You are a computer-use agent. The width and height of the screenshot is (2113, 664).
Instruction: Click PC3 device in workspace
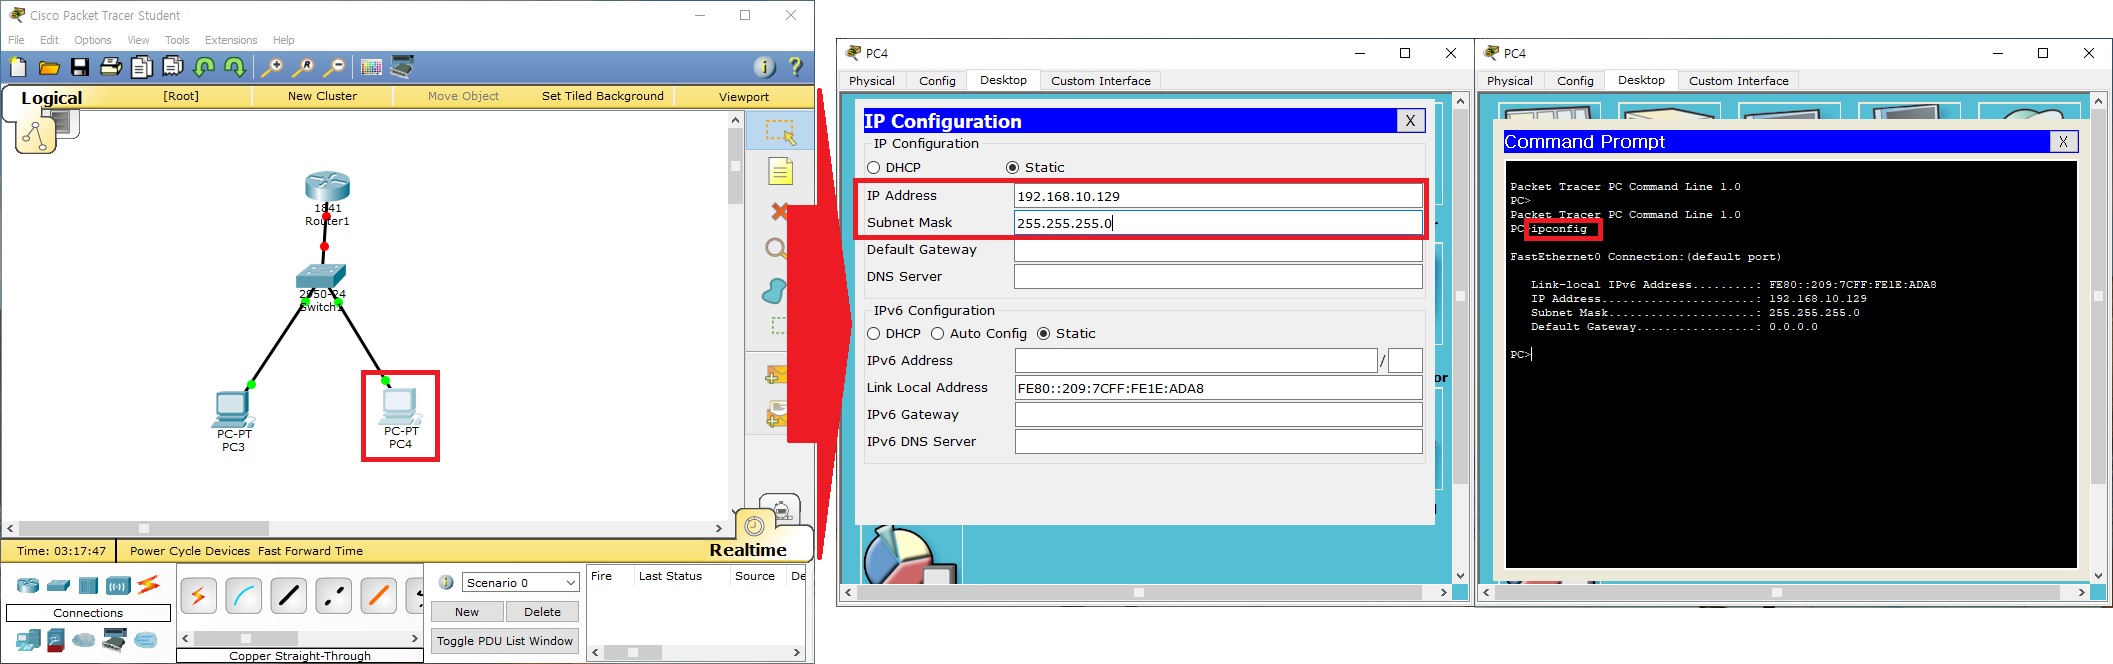233,408
